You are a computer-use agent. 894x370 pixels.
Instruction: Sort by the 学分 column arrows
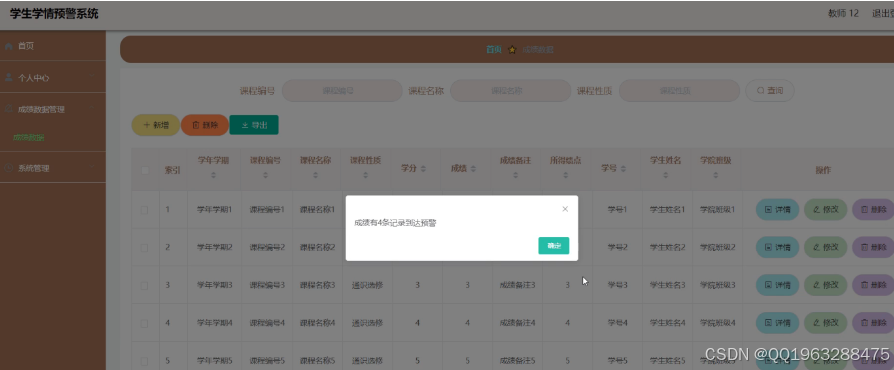click(x=423, y=169)
